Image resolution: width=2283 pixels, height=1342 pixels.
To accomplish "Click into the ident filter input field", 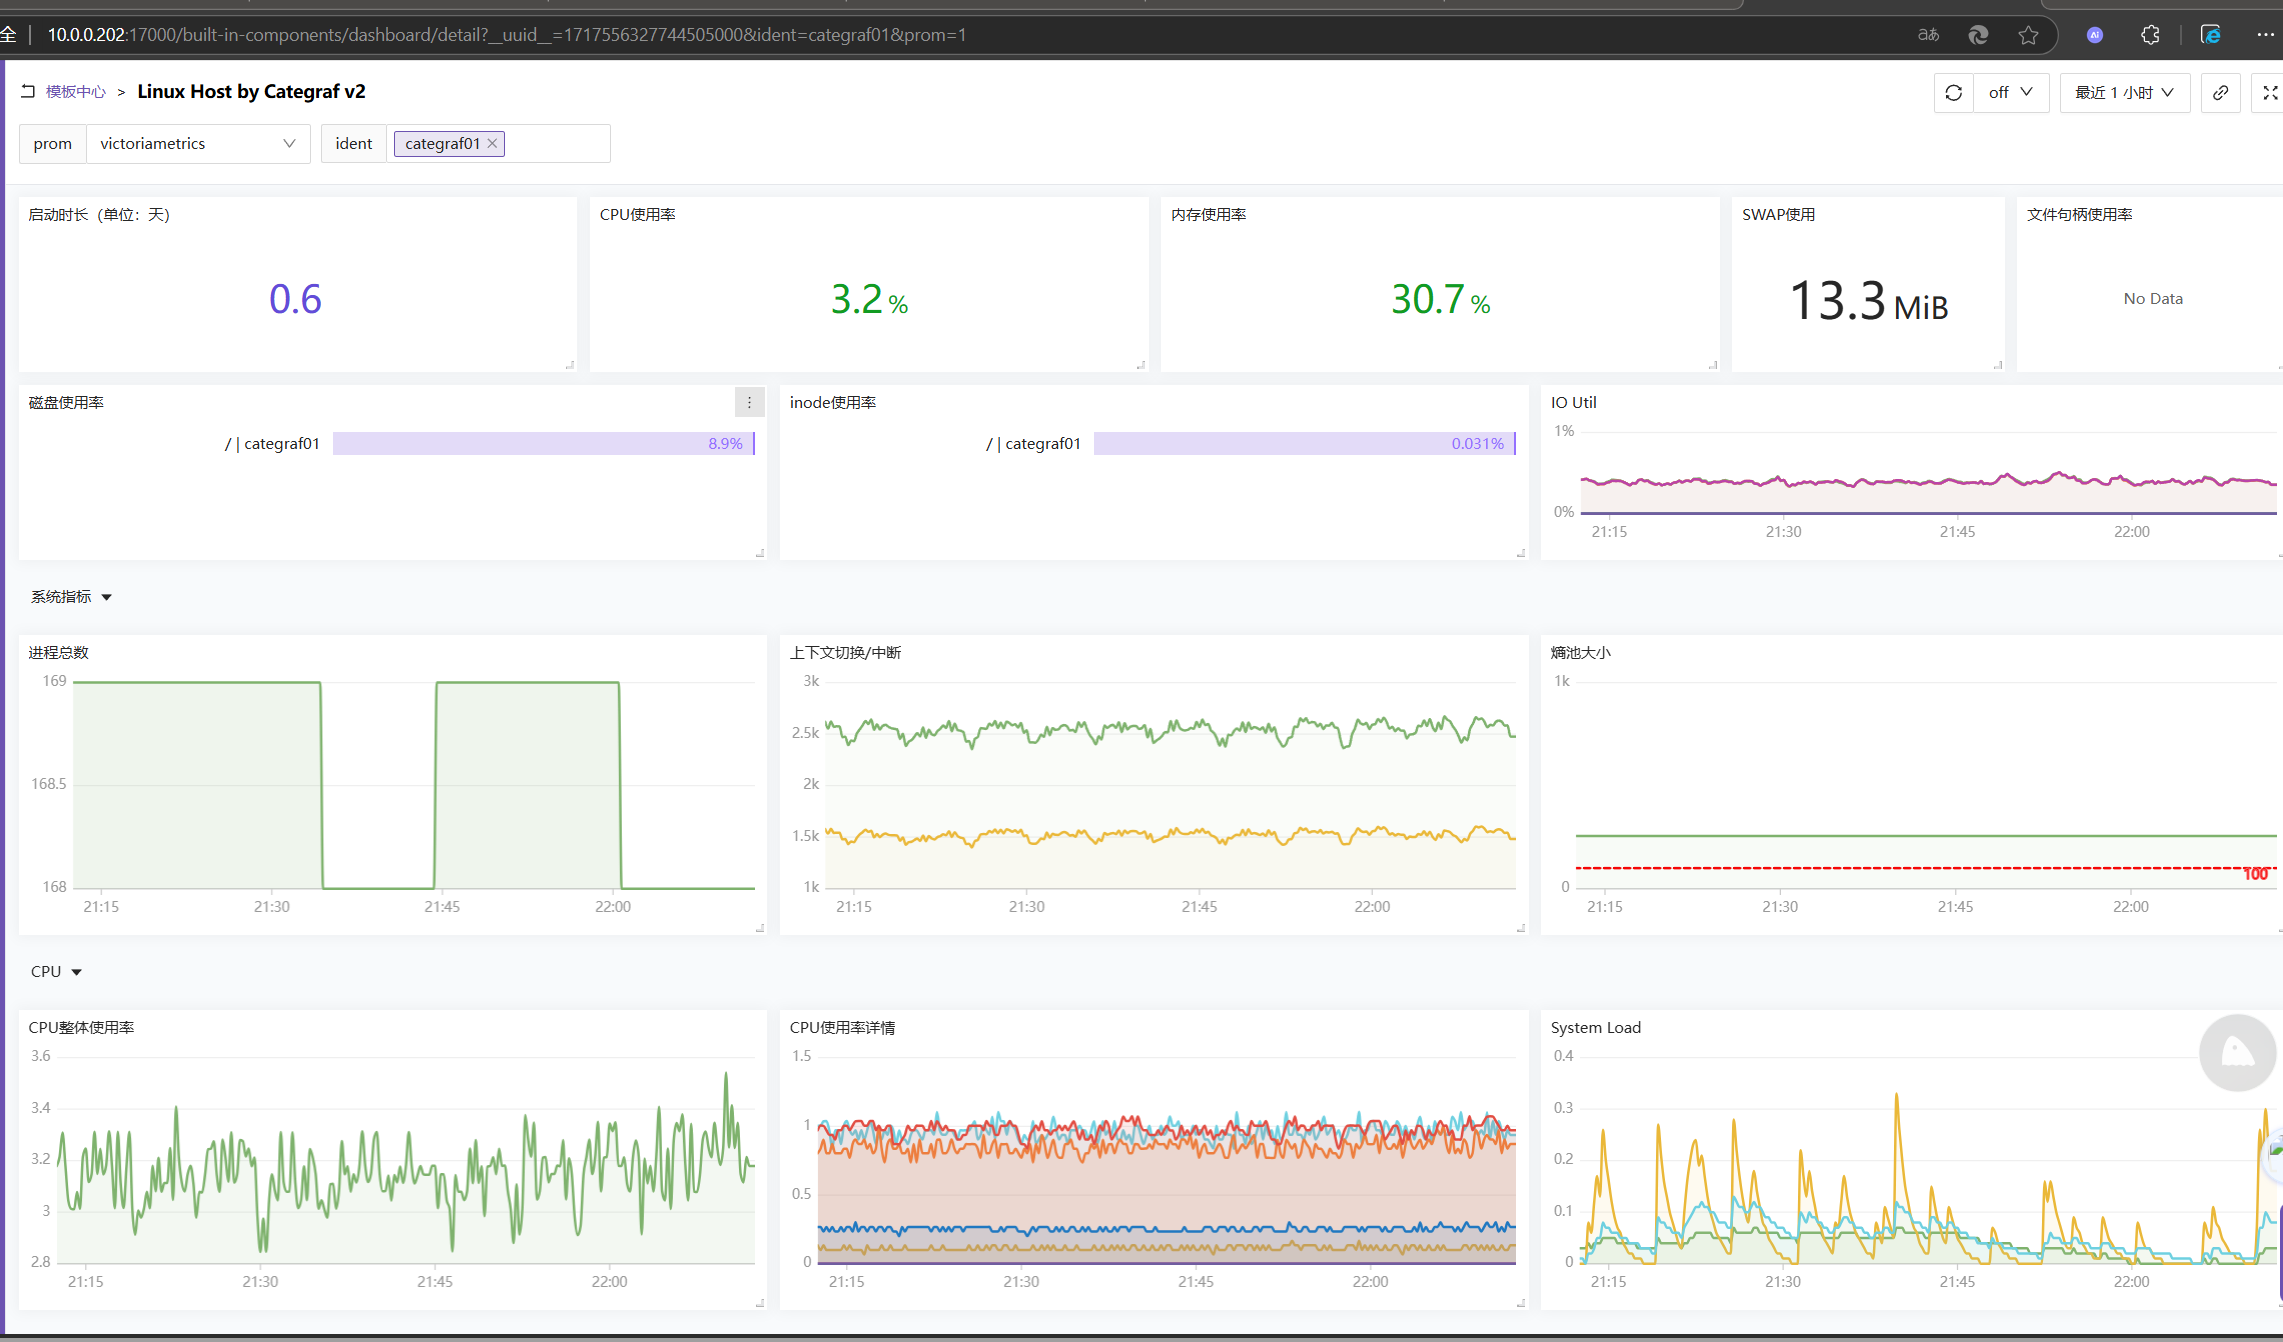I will click(556, 144).
